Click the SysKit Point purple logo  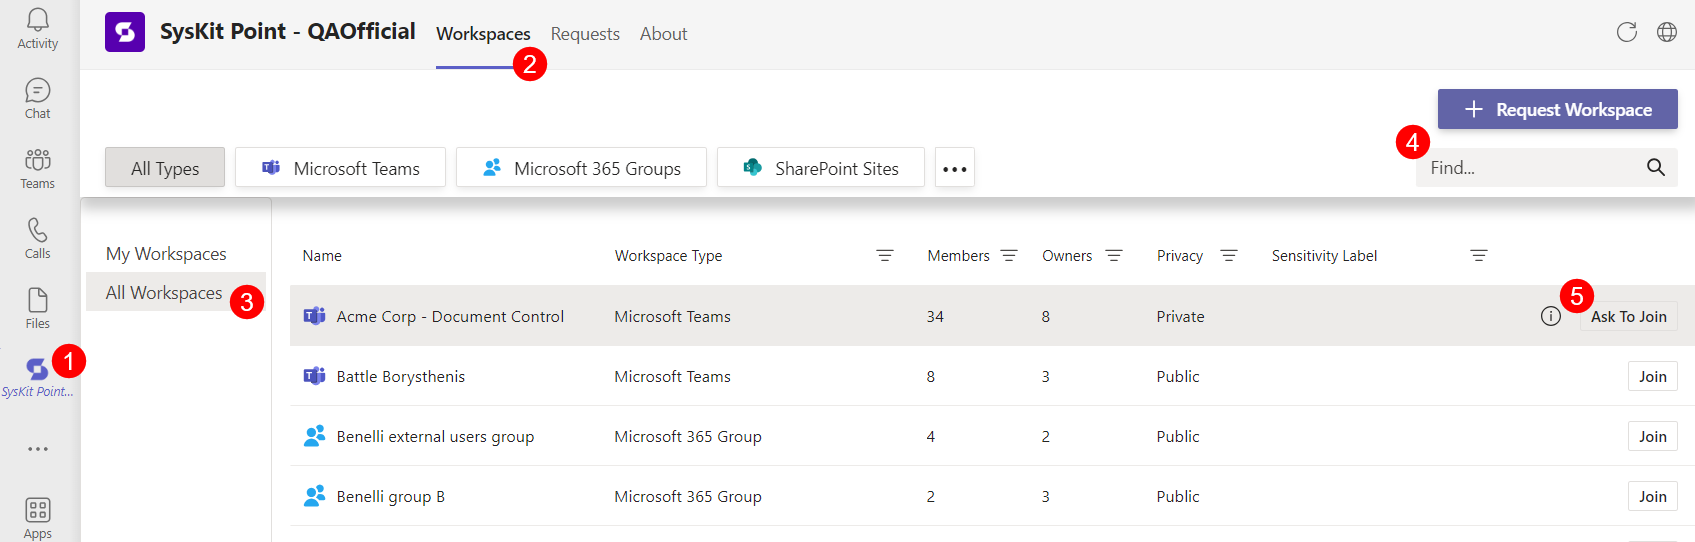(125, 32)
